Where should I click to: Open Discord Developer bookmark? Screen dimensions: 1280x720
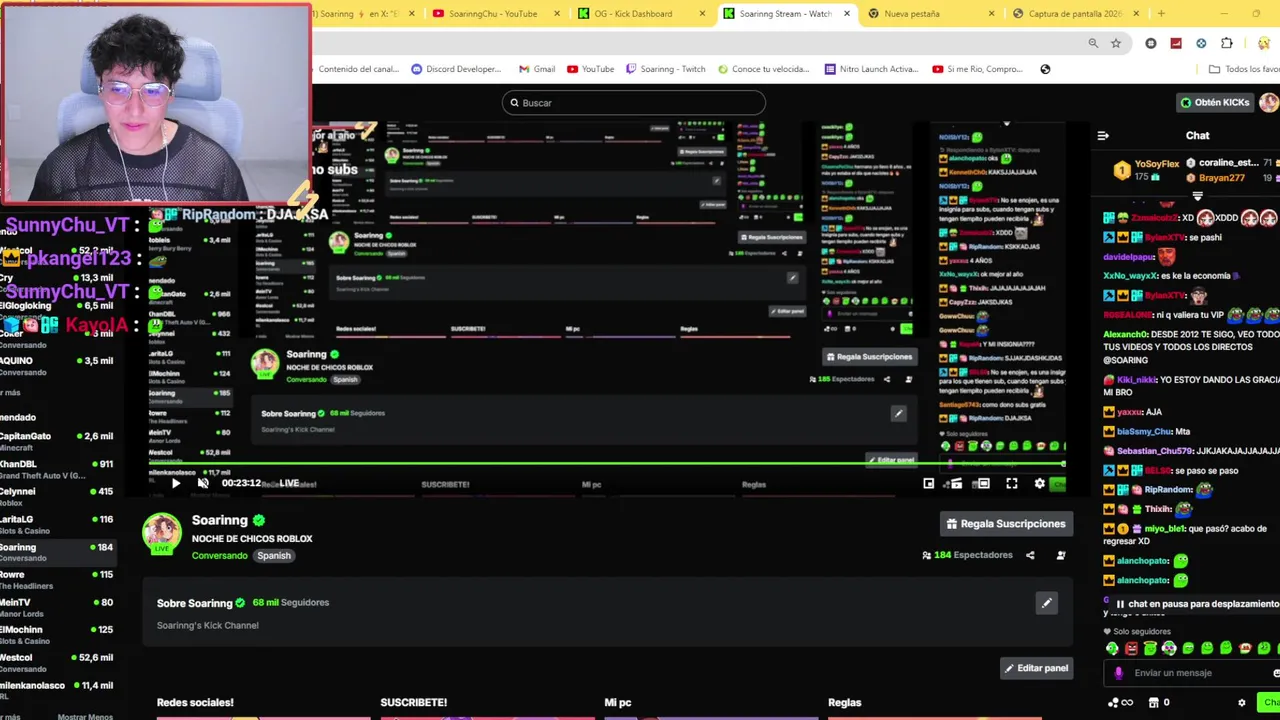click(x=455, y=69)
